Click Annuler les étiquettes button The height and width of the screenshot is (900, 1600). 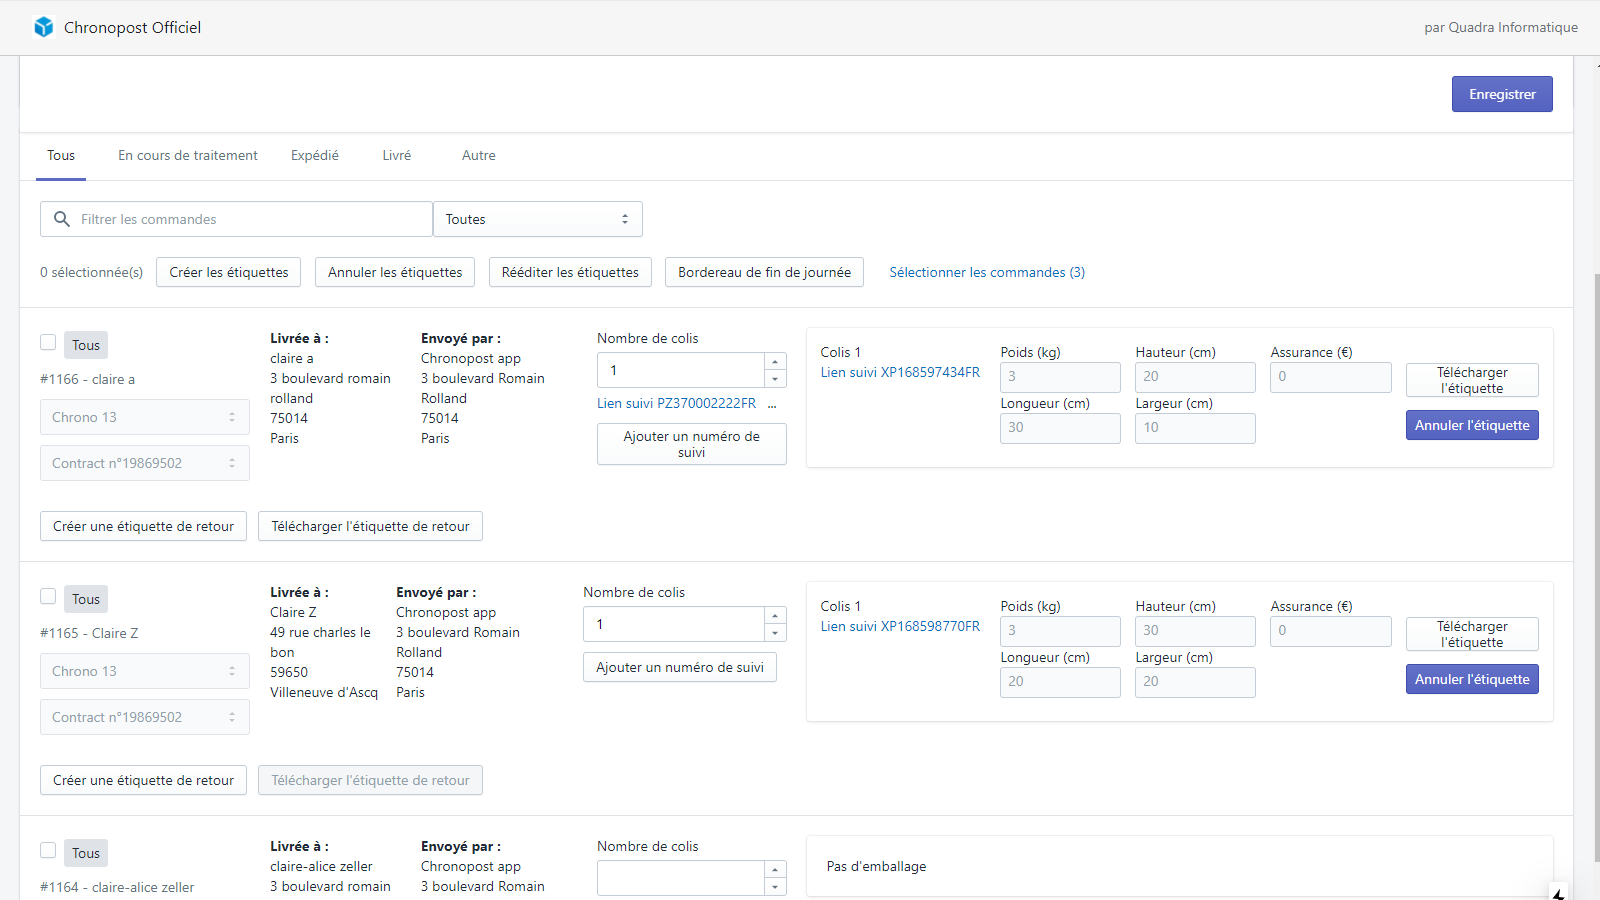coord(395,272)
